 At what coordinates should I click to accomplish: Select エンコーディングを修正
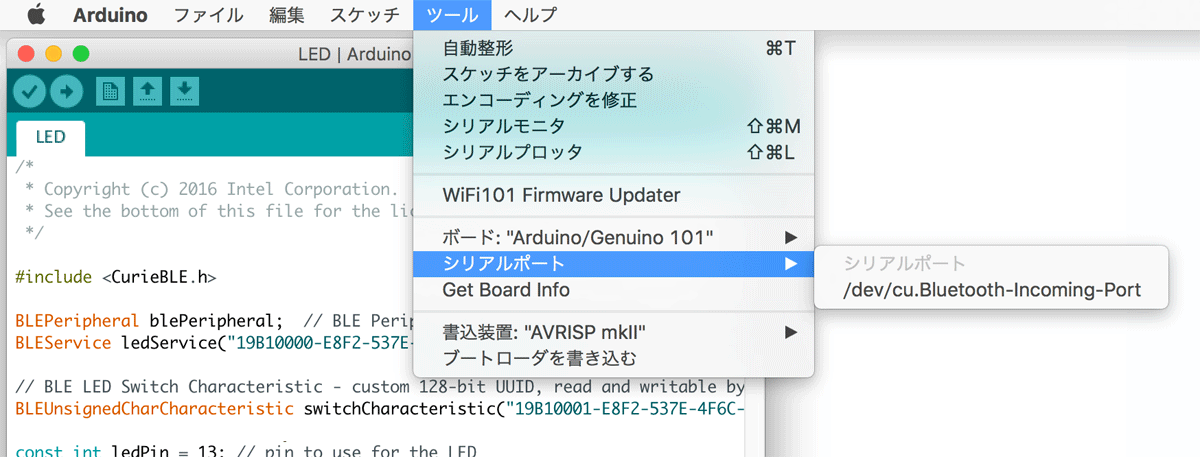point(614,100)
